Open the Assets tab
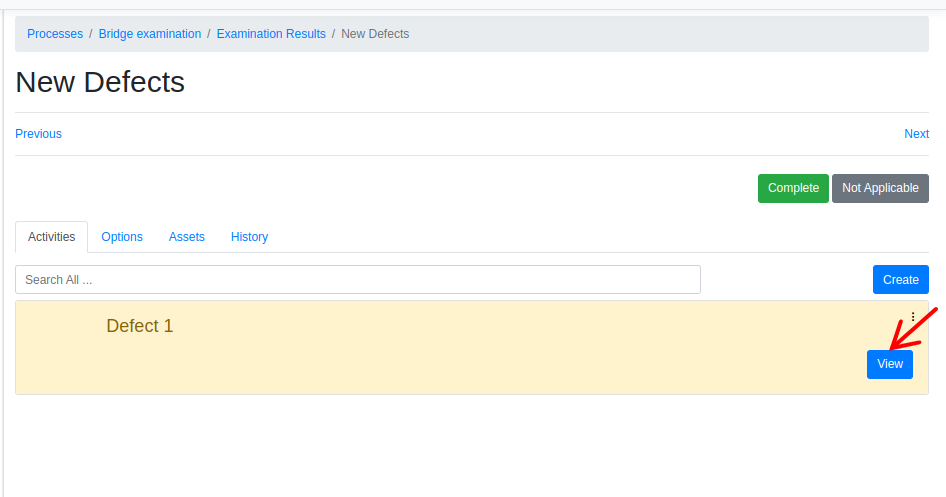 [x=187, y=237]
